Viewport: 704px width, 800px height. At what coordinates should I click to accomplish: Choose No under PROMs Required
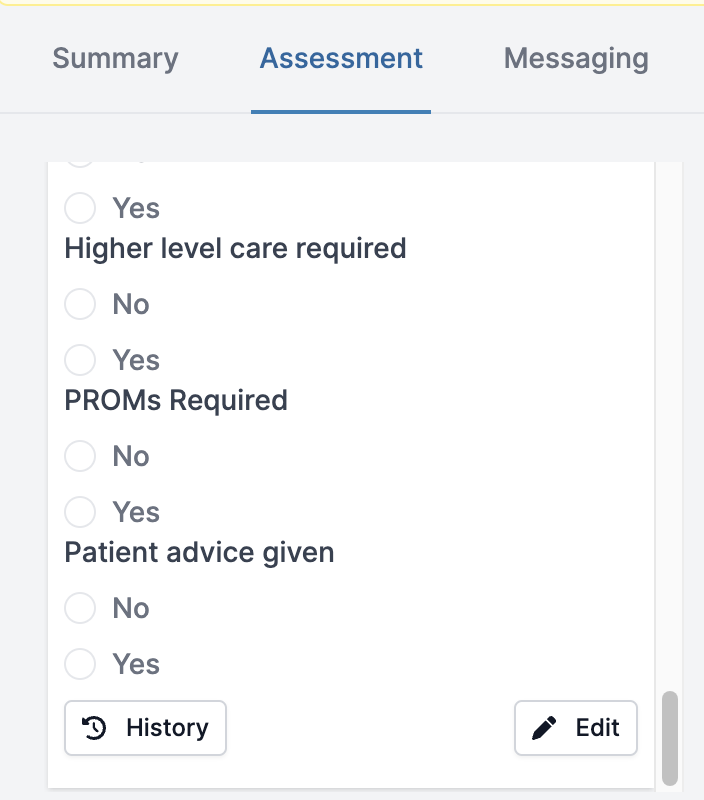click(80, 456)
